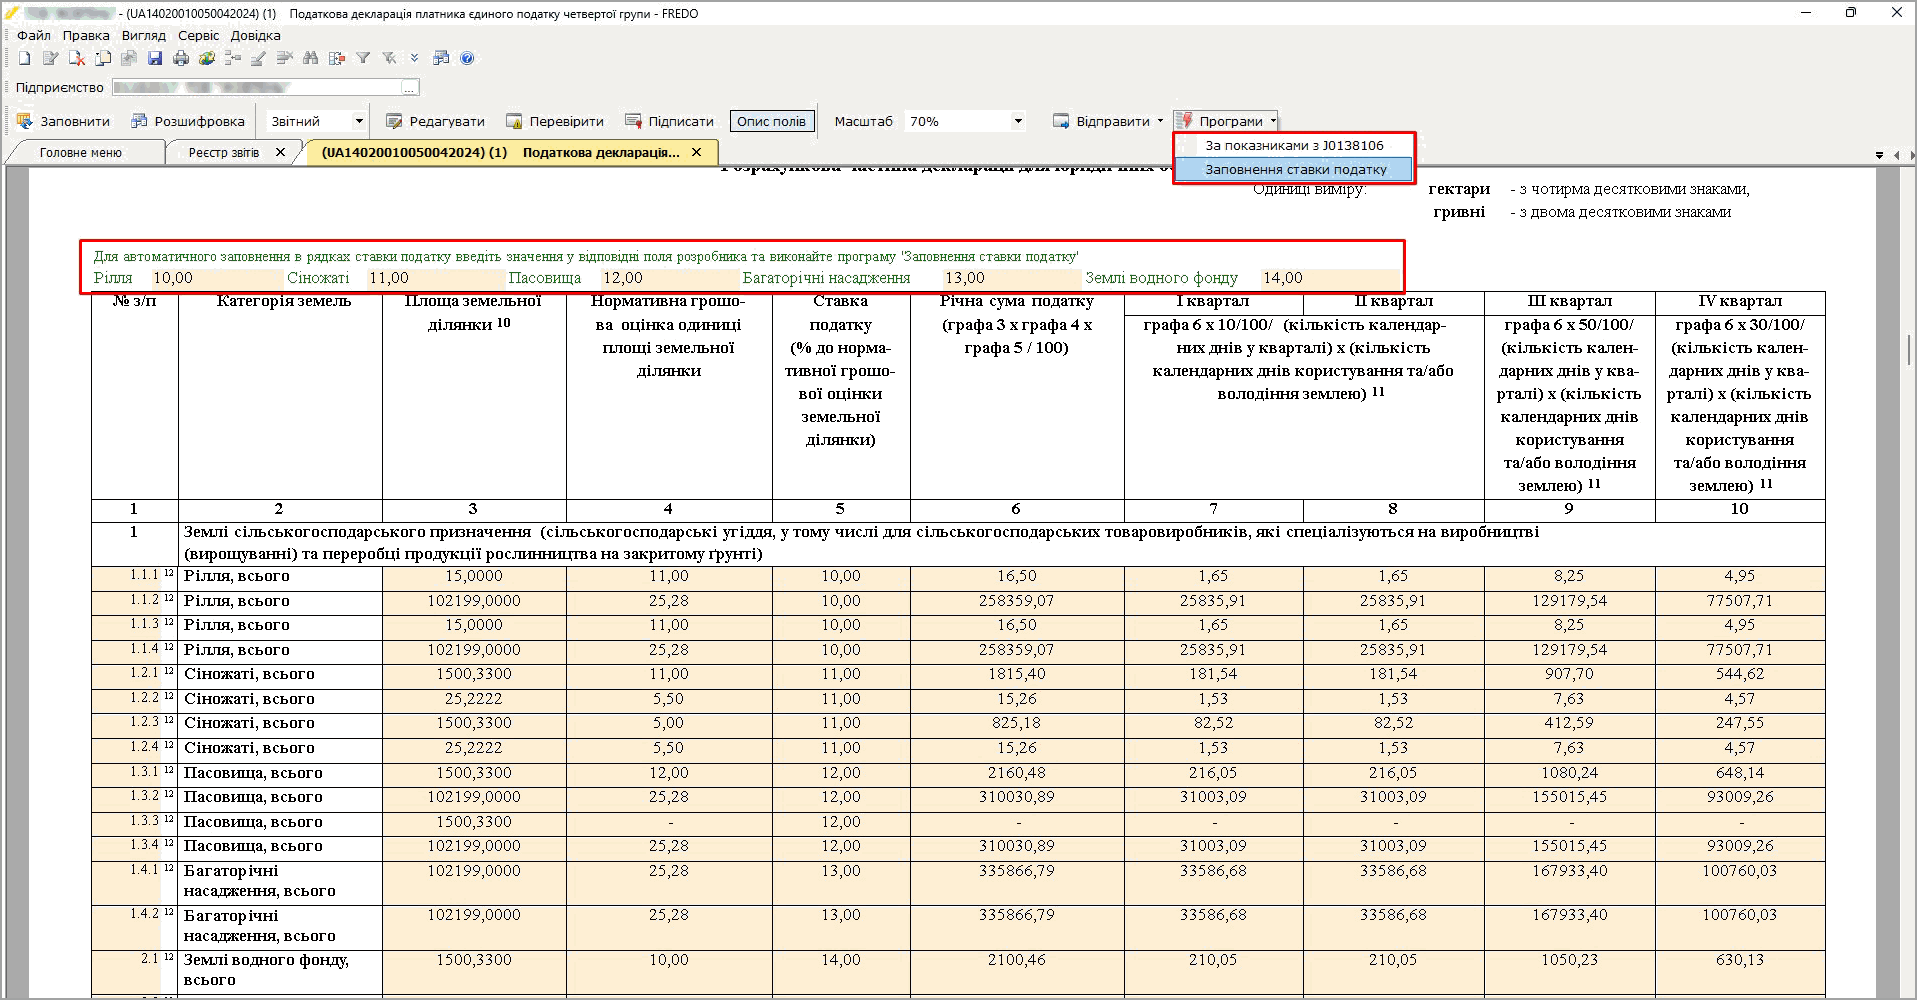Click the browse button beside Підприємство field
The image size is (1917, 1000).
coord(410,87)
